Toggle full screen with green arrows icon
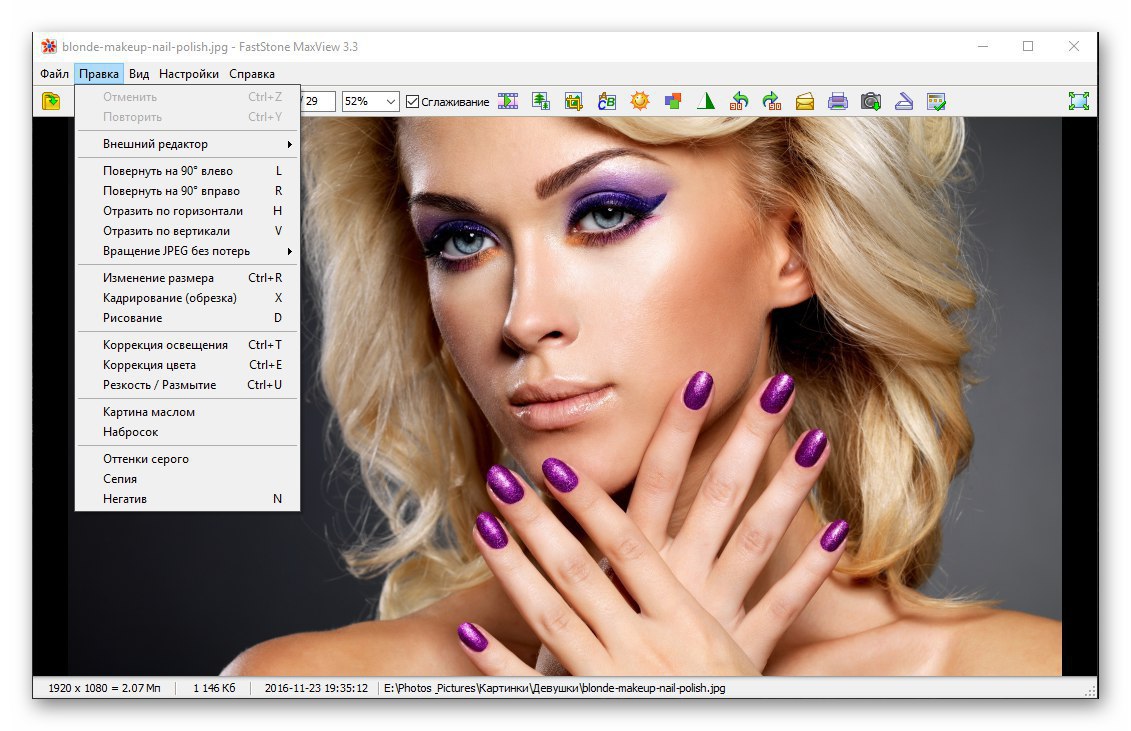Screen dimensions: 1131x731 click(1078, 101)
